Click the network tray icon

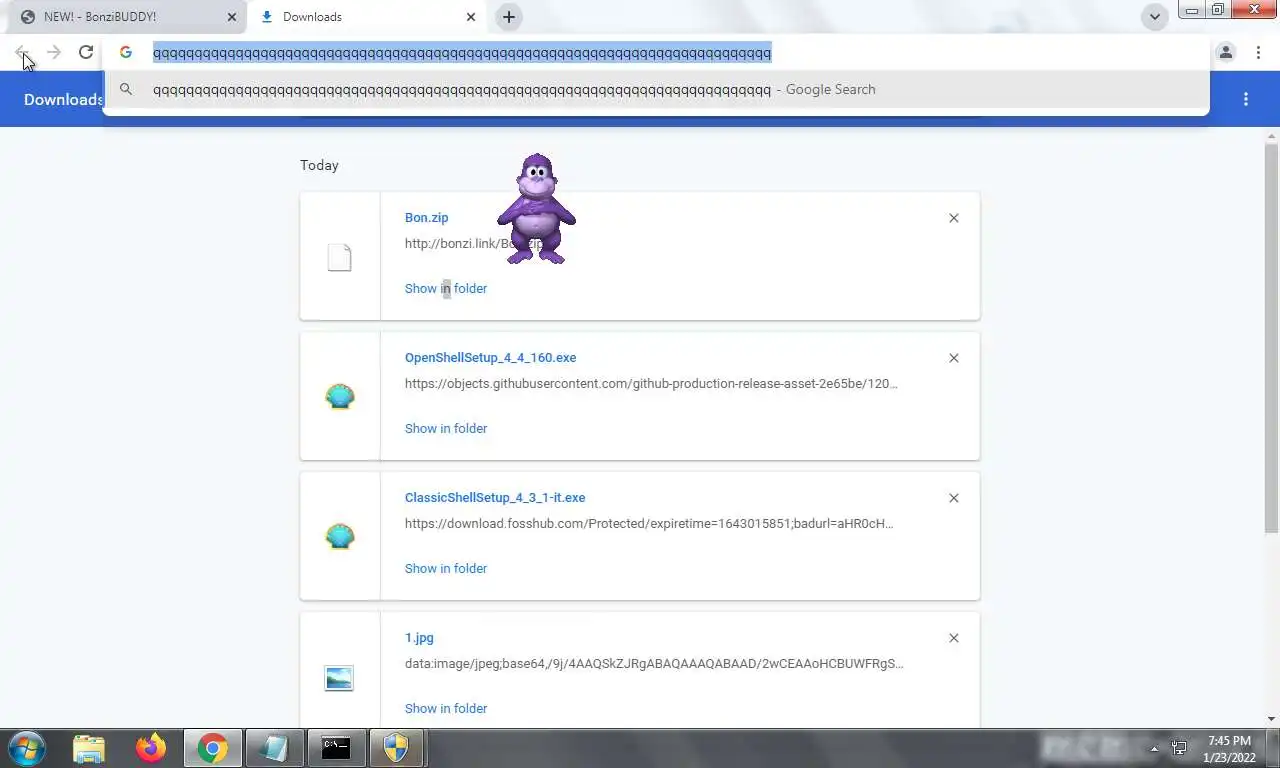pos(1180,748)
